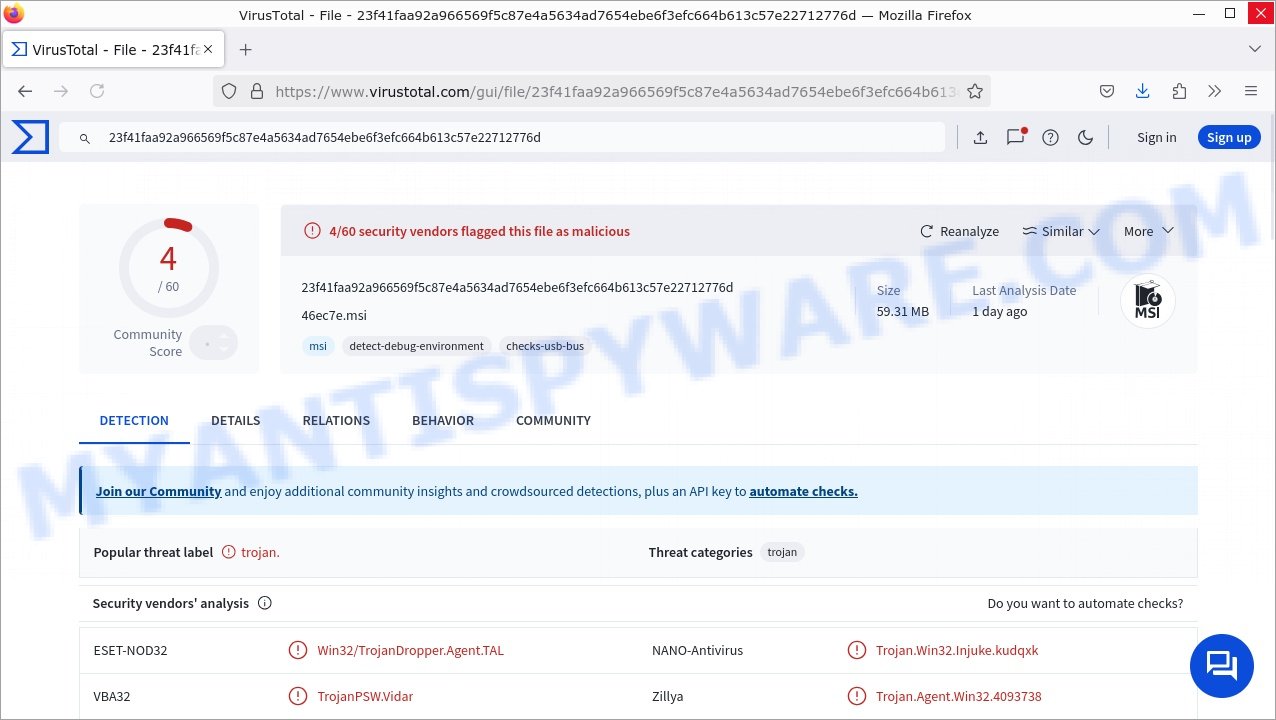Click the Zillya vendor name
Screen dimensions: 1276x720
[x=668, y=696]
